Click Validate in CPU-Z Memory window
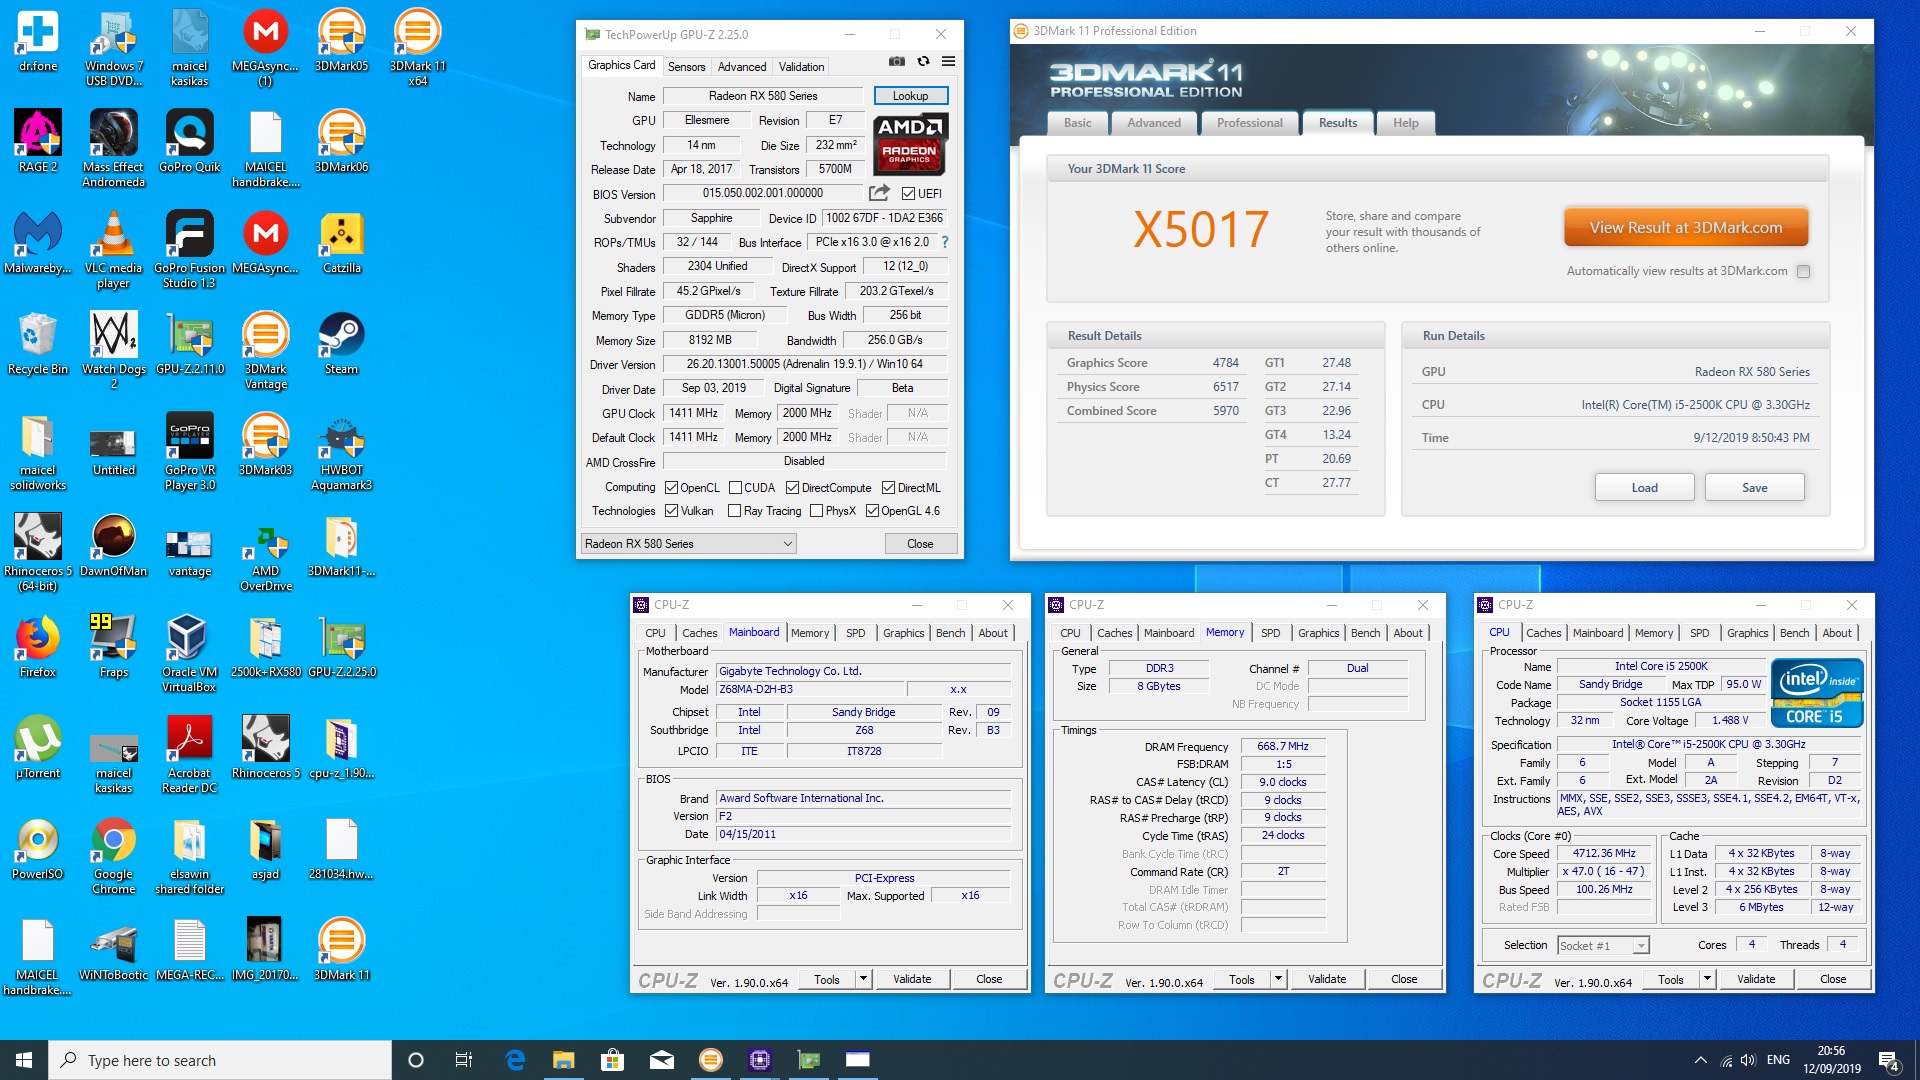Screen dimensions: 1920x1080 [x=1327, y=979]
